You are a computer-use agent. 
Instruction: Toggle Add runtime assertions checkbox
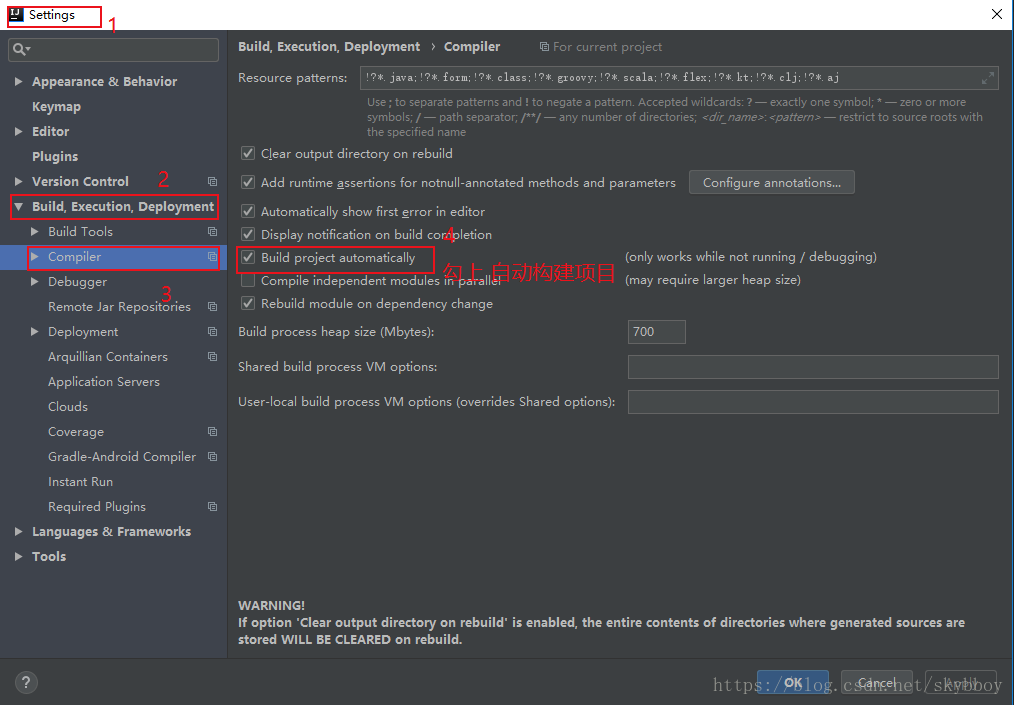coord(248,182)
